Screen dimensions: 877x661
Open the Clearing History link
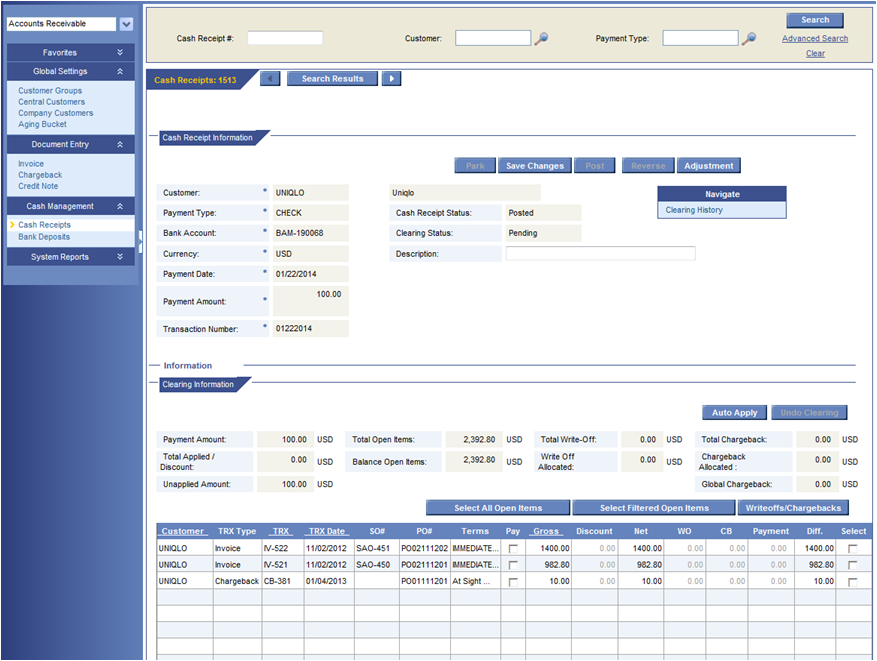694,210
